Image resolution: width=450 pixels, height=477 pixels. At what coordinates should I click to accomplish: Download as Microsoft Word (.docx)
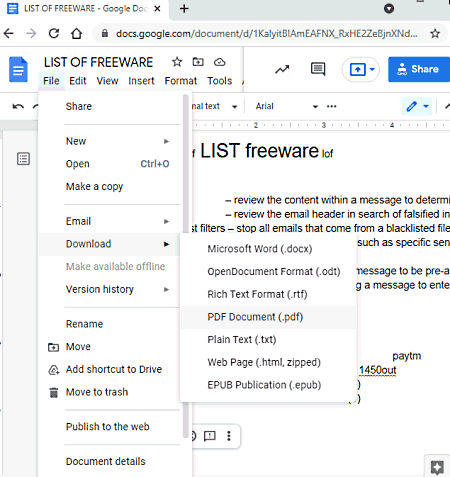[x=268, y=249]
